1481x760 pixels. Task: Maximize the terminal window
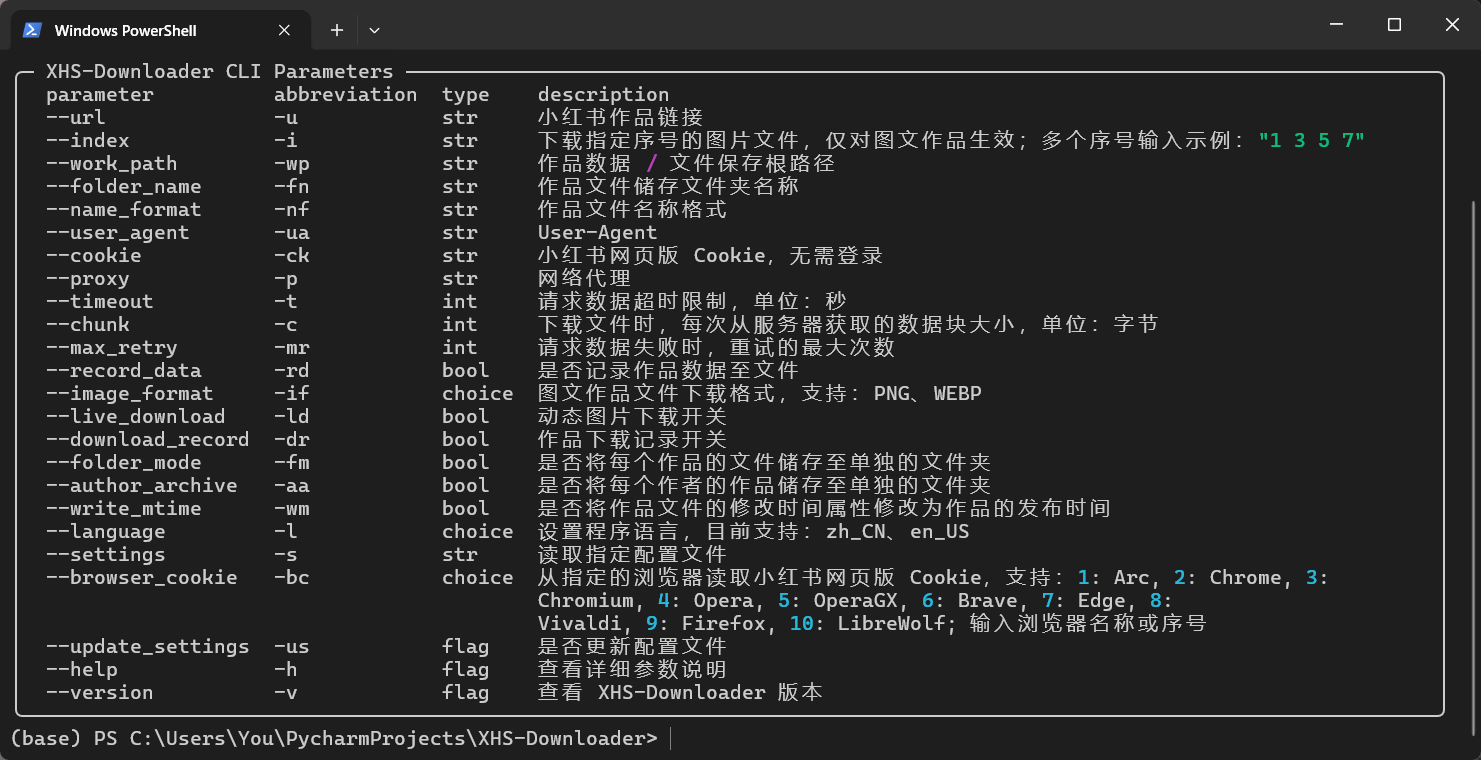pyautogui.click(x=1394, y=25)
